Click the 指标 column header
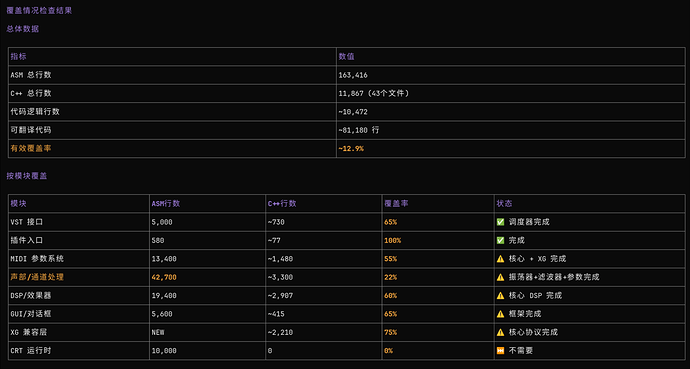Viewport: 690px width, 369px height. 18,57
